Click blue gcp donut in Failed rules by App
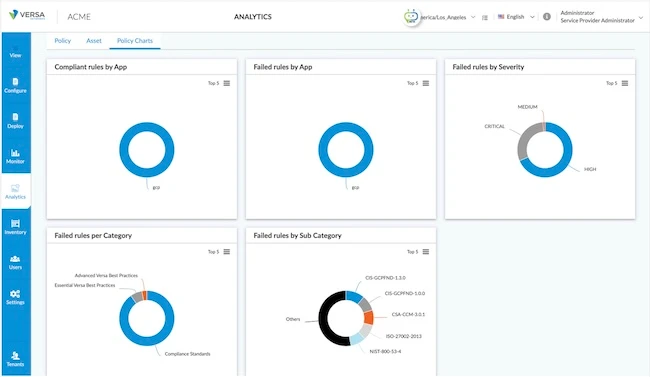 pyautogui.click(x=346, y=126)
